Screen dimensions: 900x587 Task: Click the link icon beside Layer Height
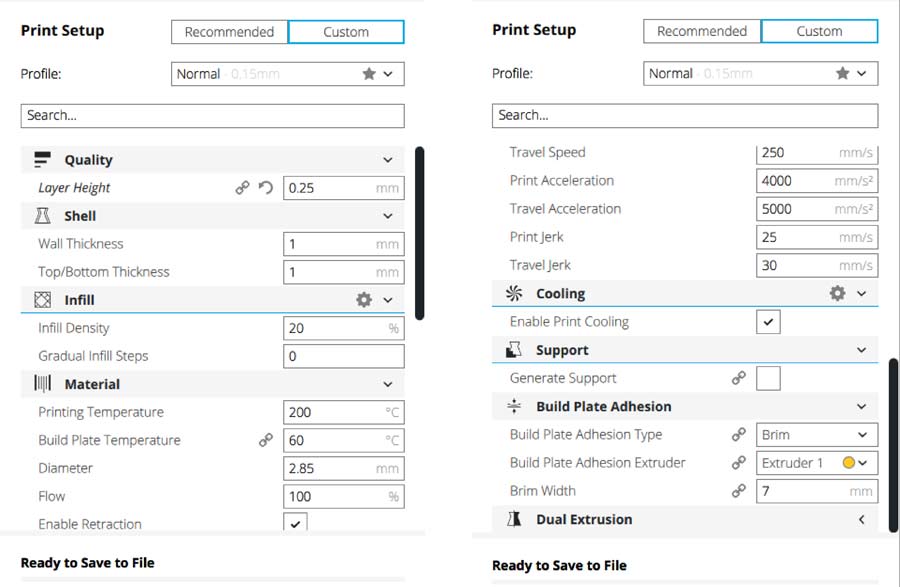(242, 187)
